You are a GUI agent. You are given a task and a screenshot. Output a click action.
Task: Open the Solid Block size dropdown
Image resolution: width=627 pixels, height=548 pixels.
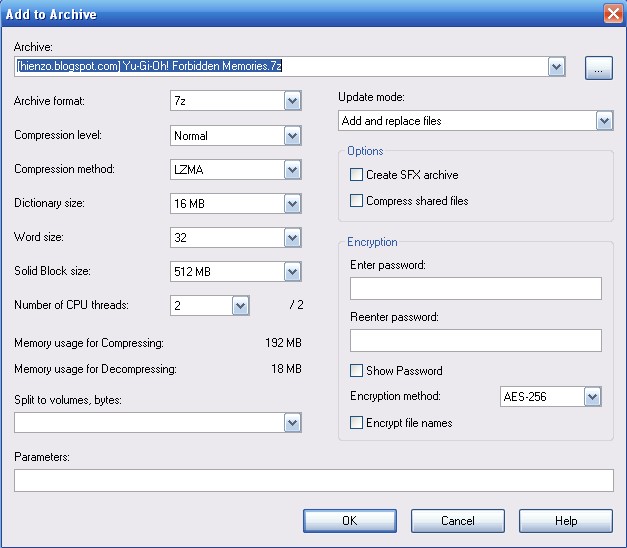tap(292, 272)
